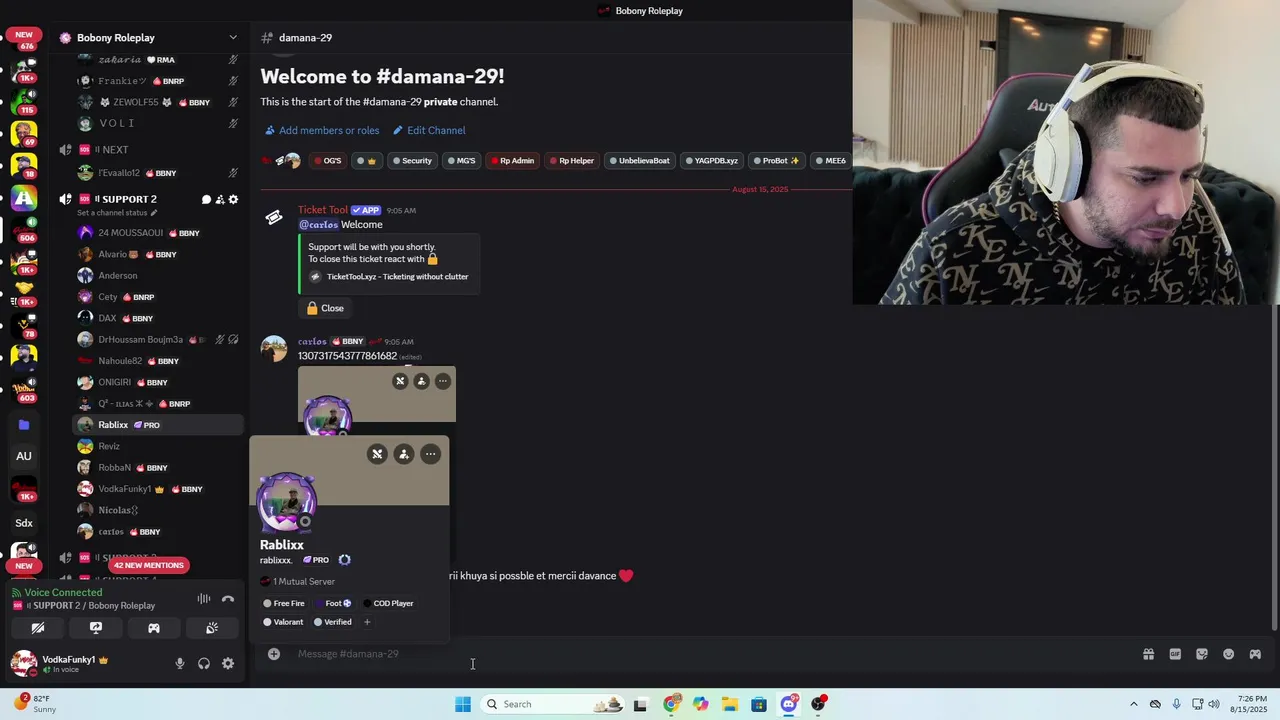Open User Settings gear

coord(228,663)
